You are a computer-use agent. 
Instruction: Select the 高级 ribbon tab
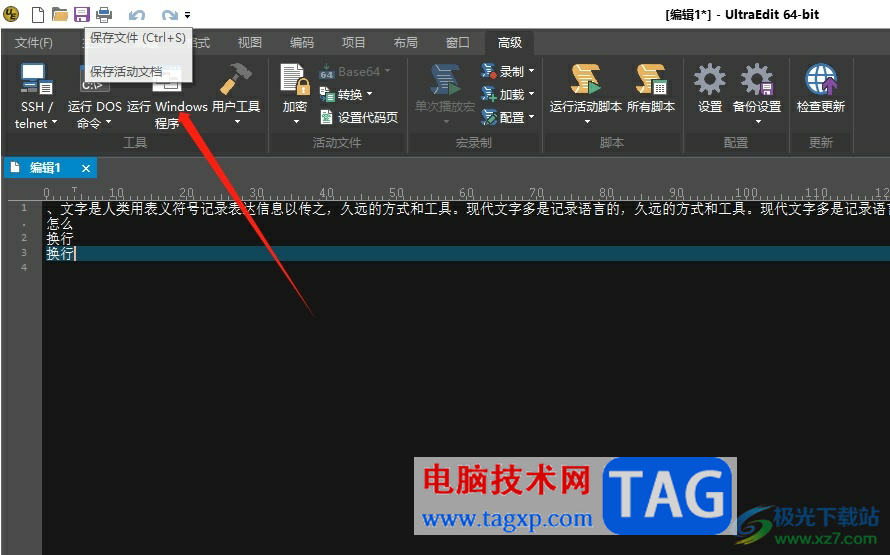point(509,43)
